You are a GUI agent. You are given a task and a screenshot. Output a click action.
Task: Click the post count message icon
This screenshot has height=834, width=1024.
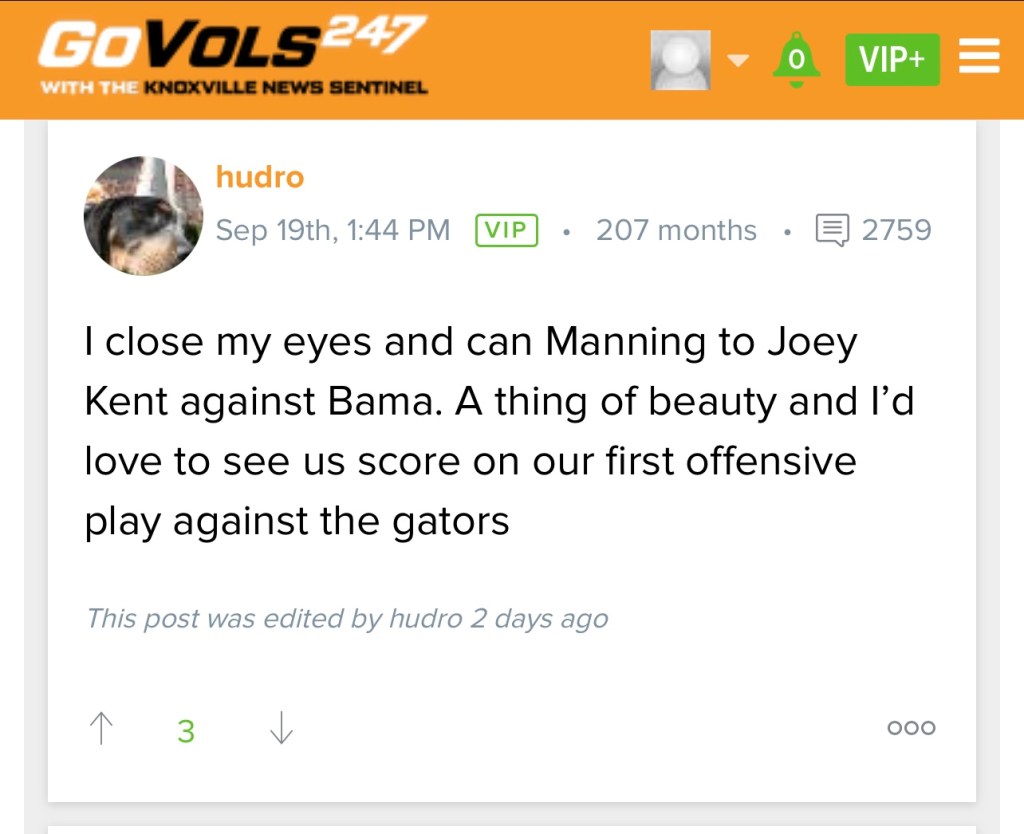click(832, 230)
